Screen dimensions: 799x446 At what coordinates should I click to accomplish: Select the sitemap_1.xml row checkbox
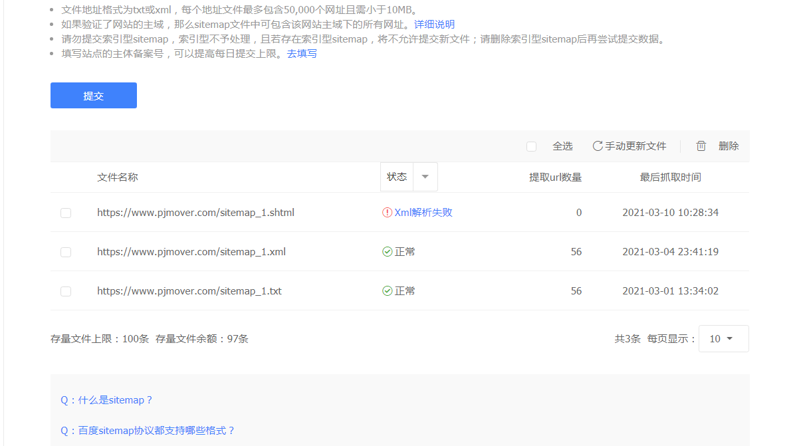coord(66,252)
